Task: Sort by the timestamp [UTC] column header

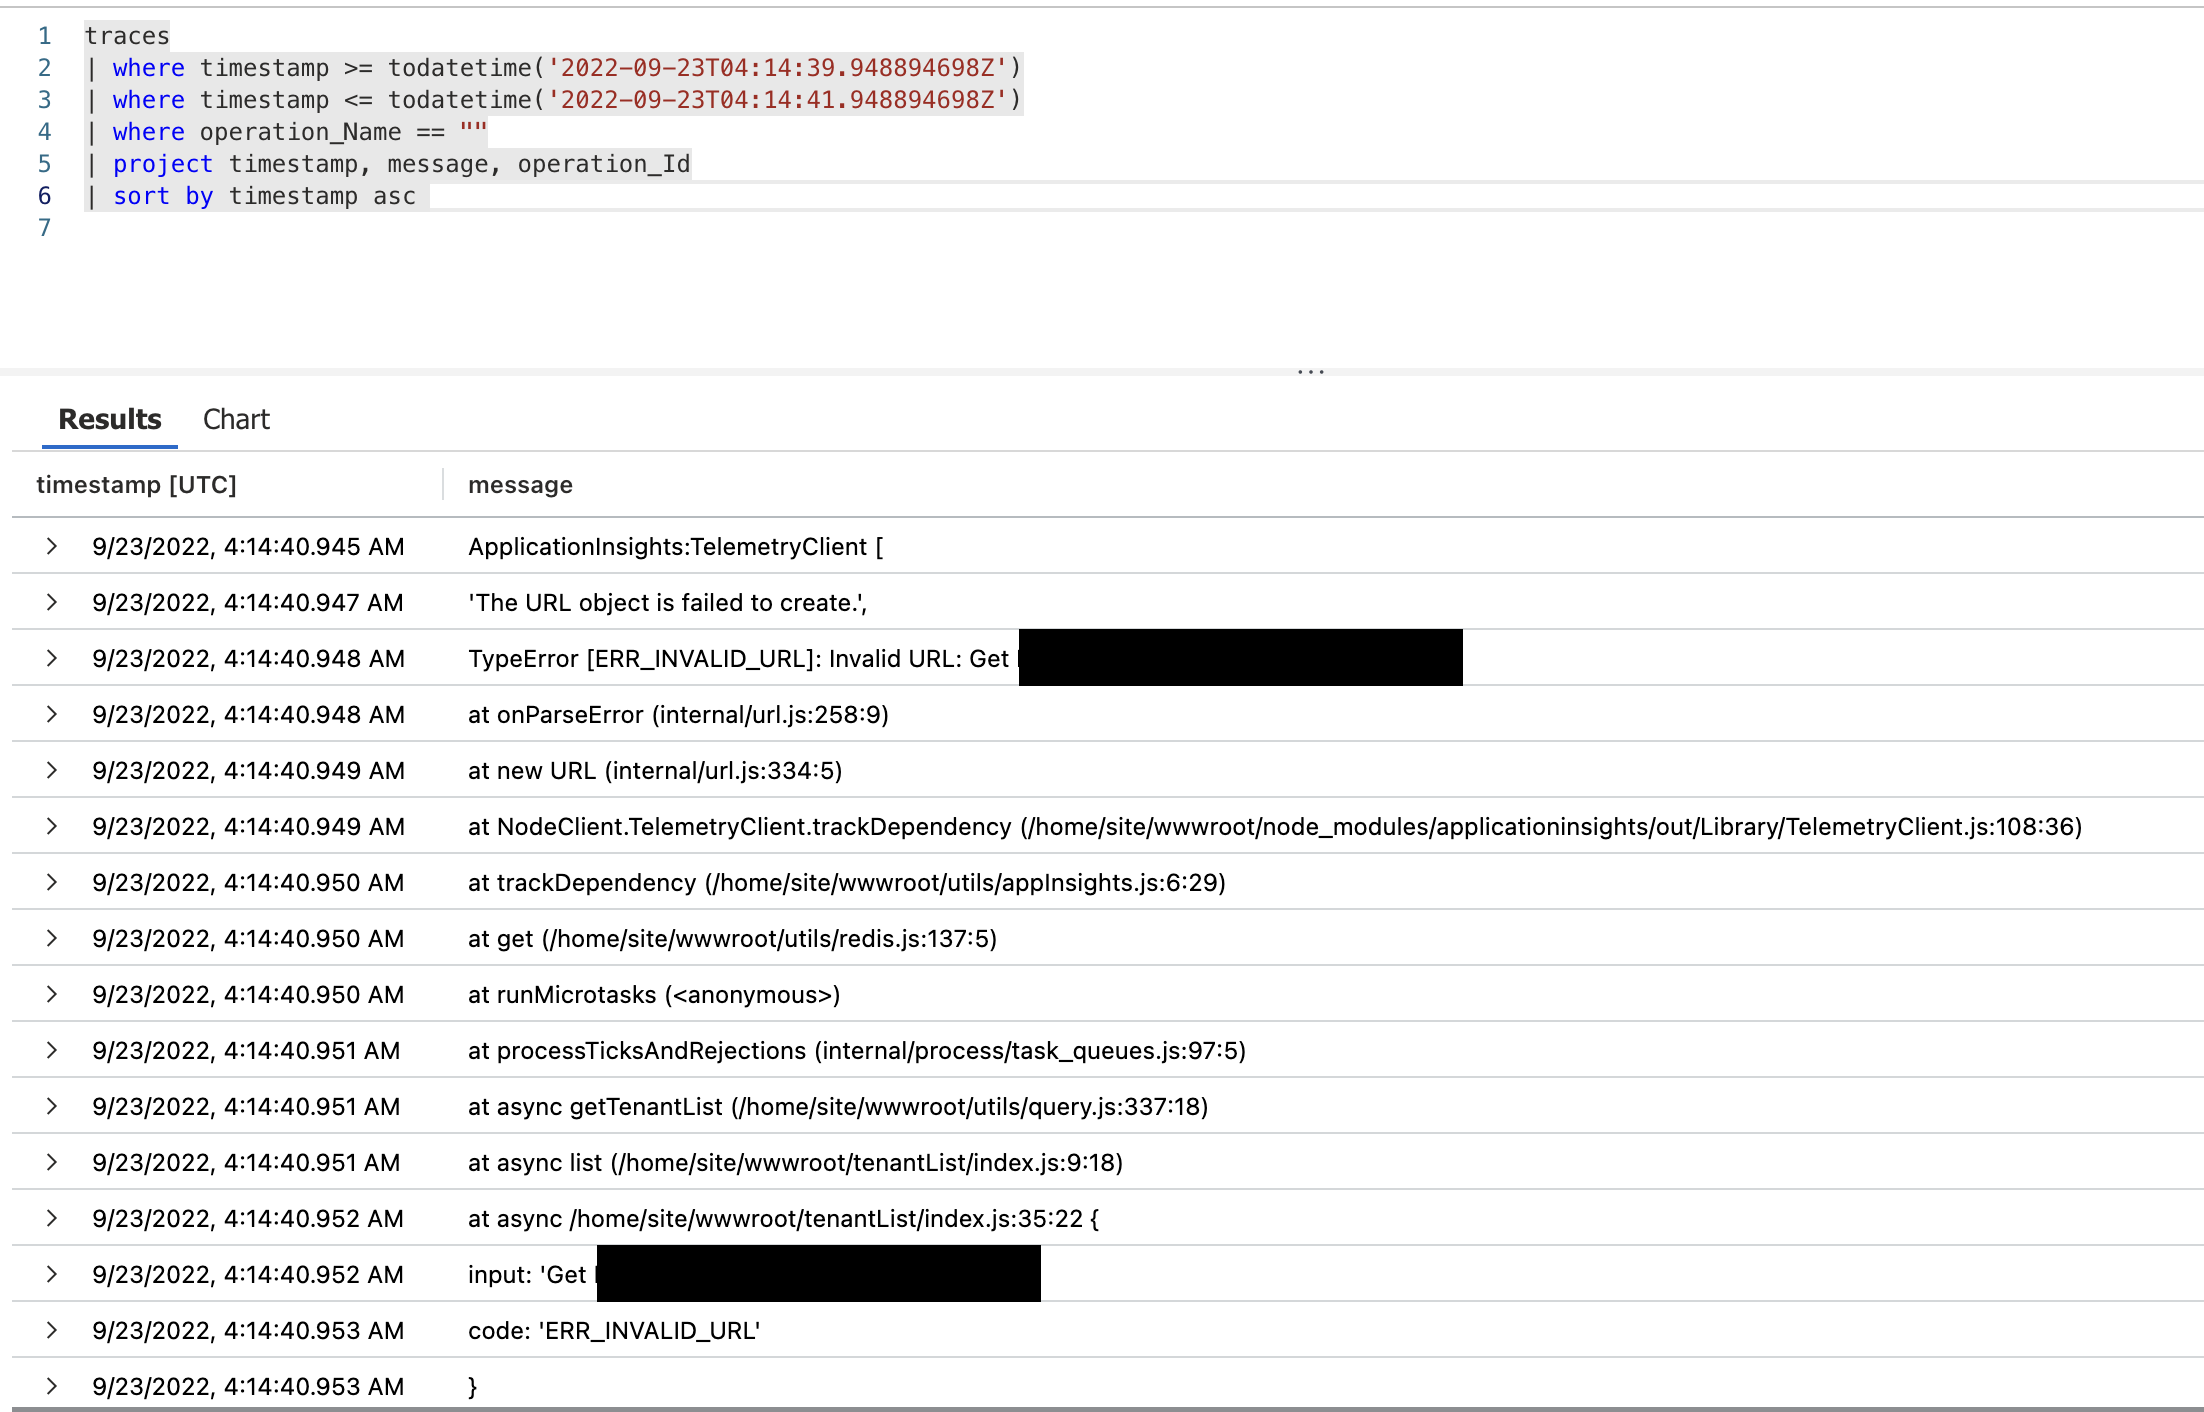Action: pos(137,484)
